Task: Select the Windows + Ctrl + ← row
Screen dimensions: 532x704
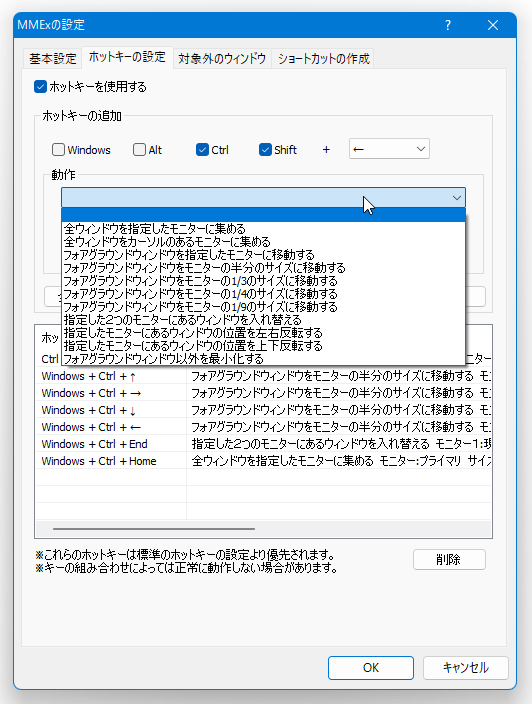Action: pos(264,427)
